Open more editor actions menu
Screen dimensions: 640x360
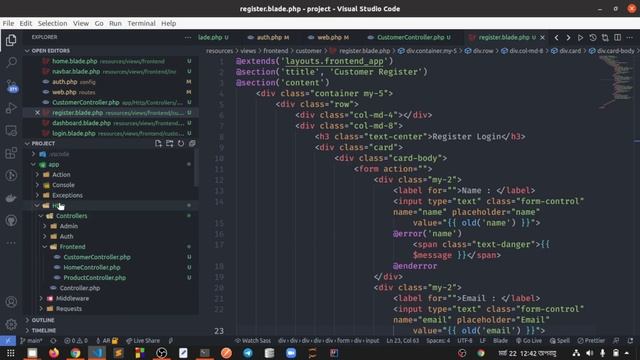pos(630,38)
